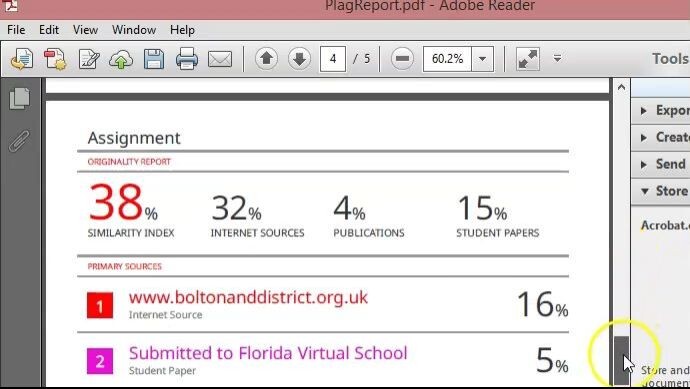Zoom out with the minus button
690x389 pixels.
click(402, 59)
